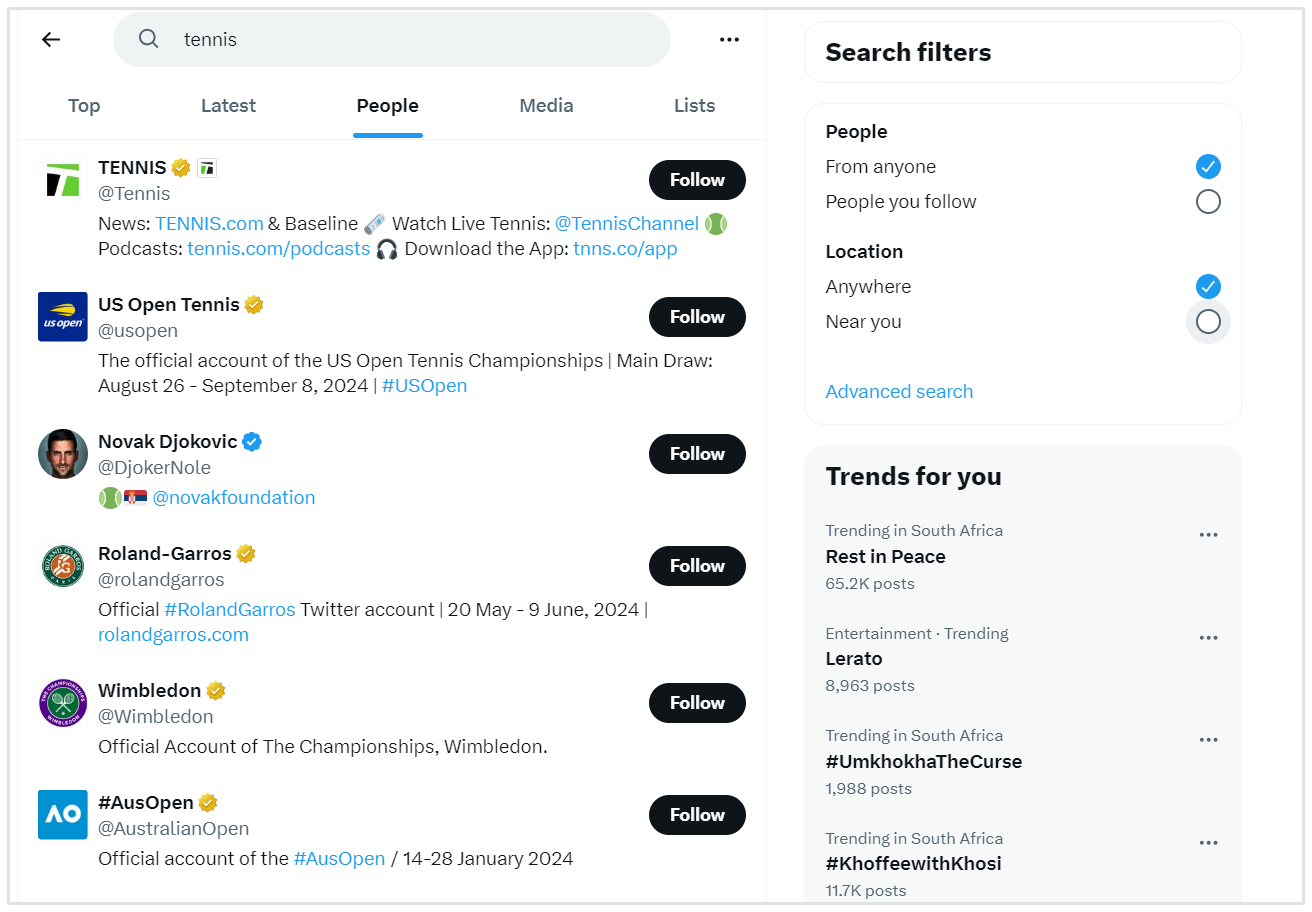Open more options for #UmkhokhaTheCurse trend
The image size is (1312, 912).
tap(1208, 740)
